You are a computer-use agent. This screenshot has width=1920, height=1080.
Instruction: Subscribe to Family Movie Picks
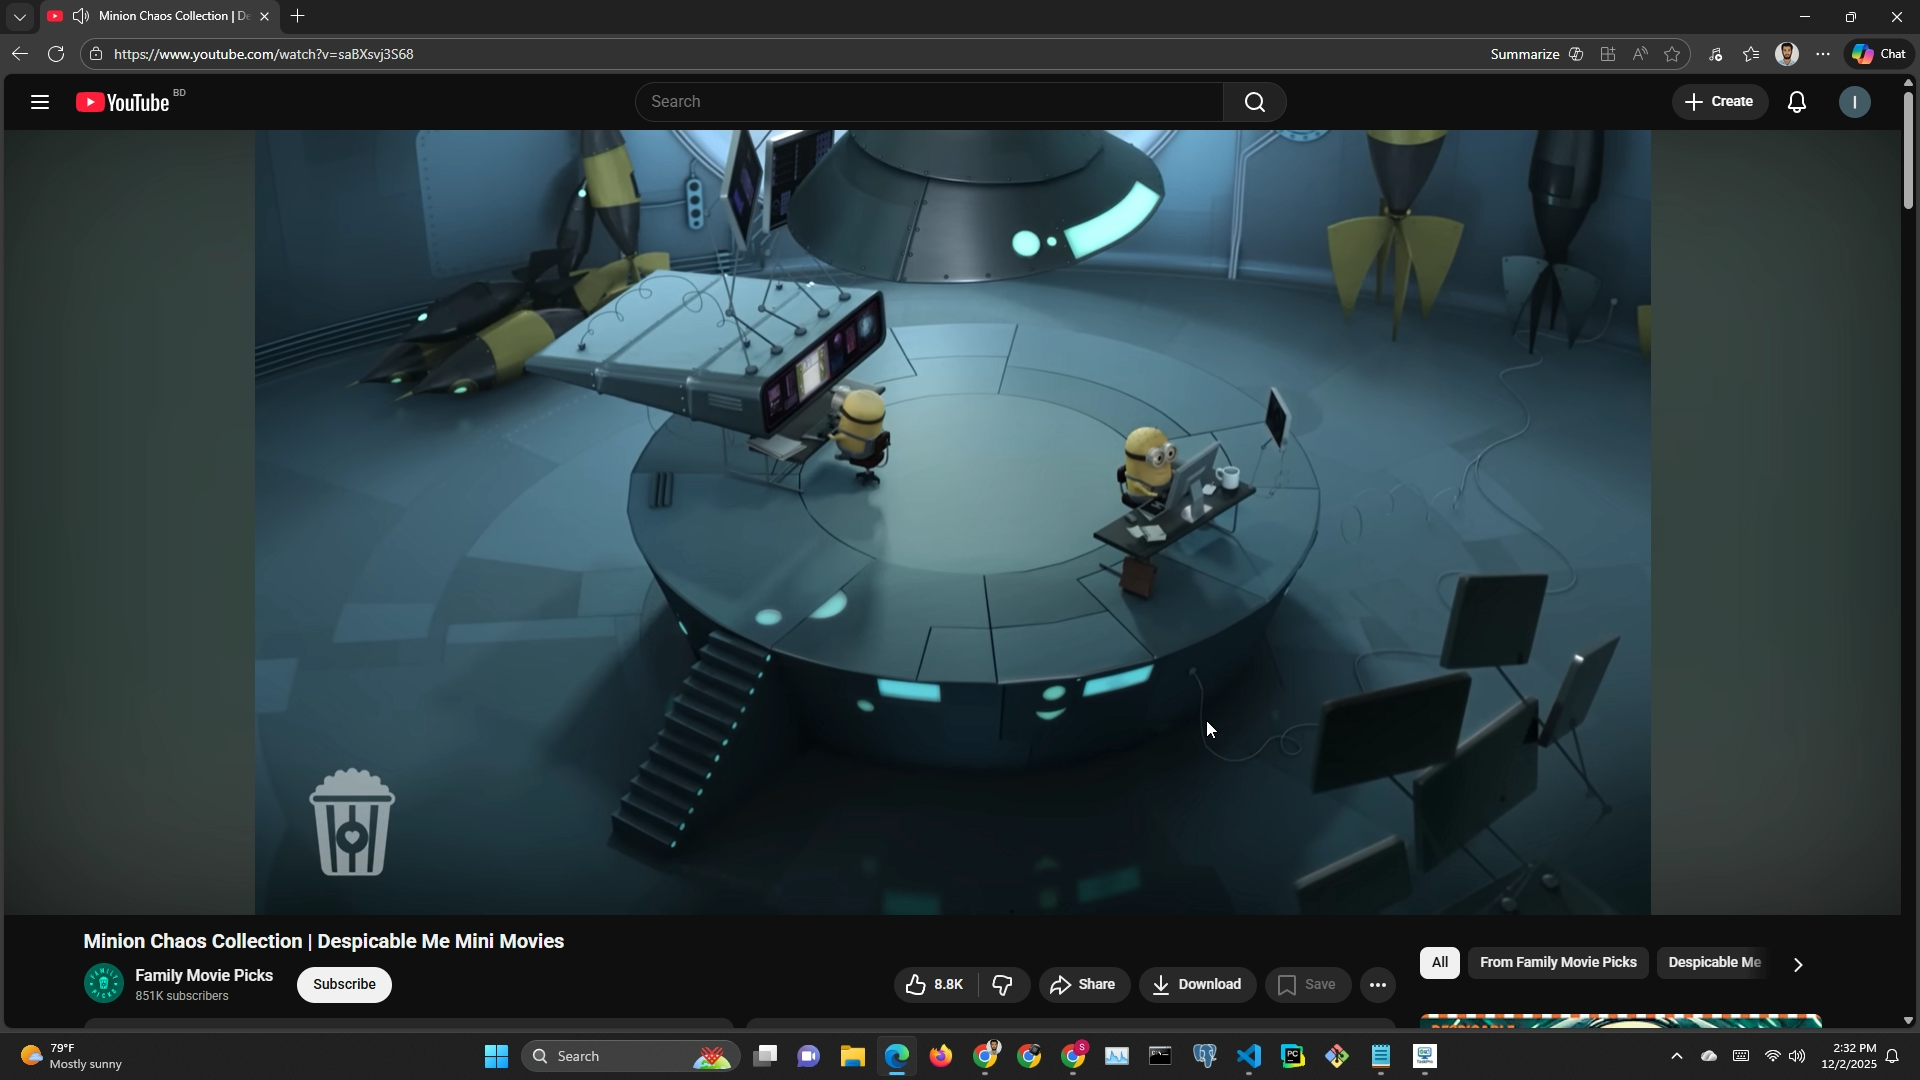click(344, 985)
